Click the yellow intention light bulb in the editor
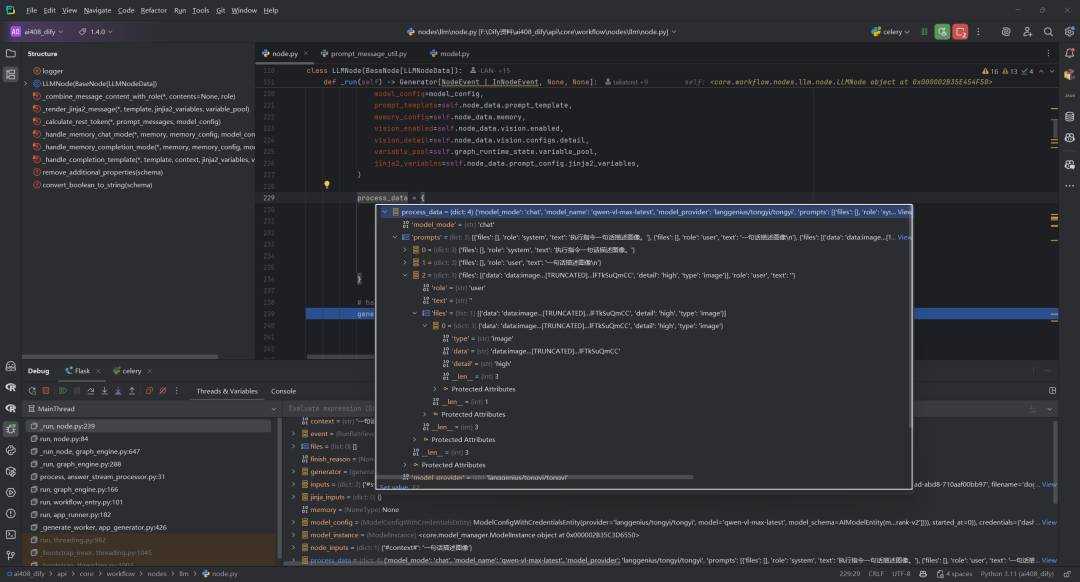This screenshot has height=582, width=1080. pos(326,185)
